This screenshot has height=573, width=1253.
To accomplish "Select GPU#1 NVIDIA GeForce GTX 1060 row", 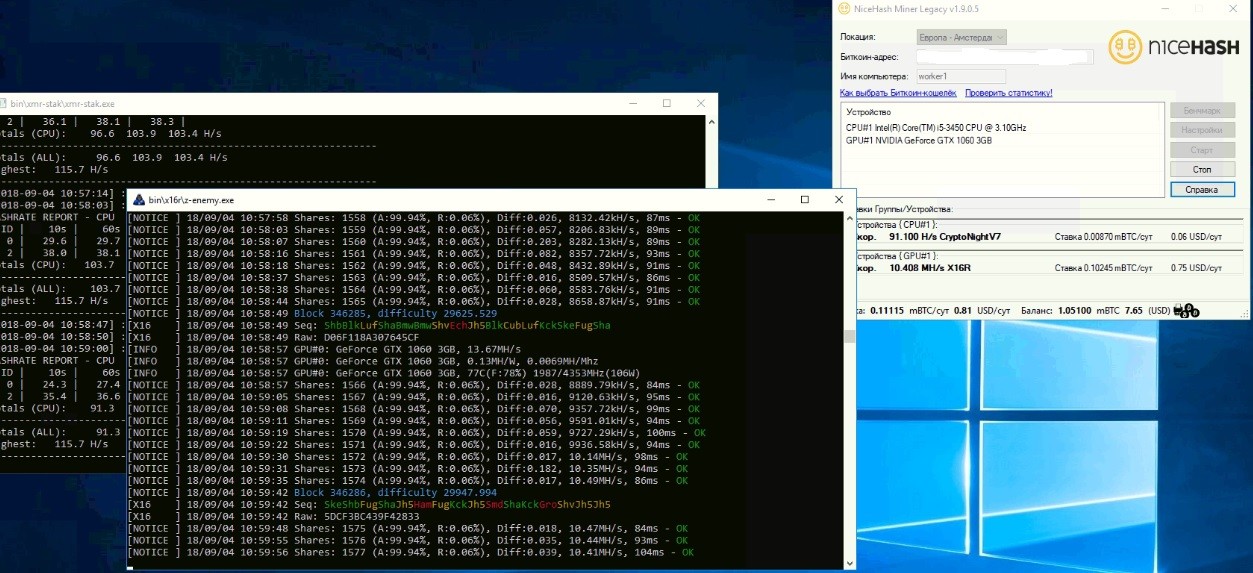I will (918, 141).
